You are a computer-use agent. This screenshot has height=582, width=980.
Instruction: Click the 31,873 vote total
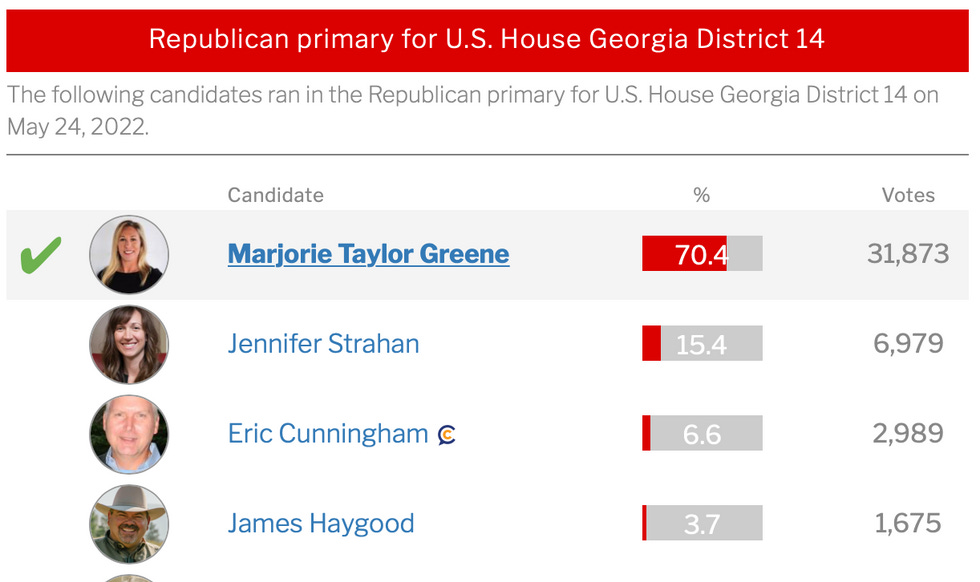[x=910, y=253]
